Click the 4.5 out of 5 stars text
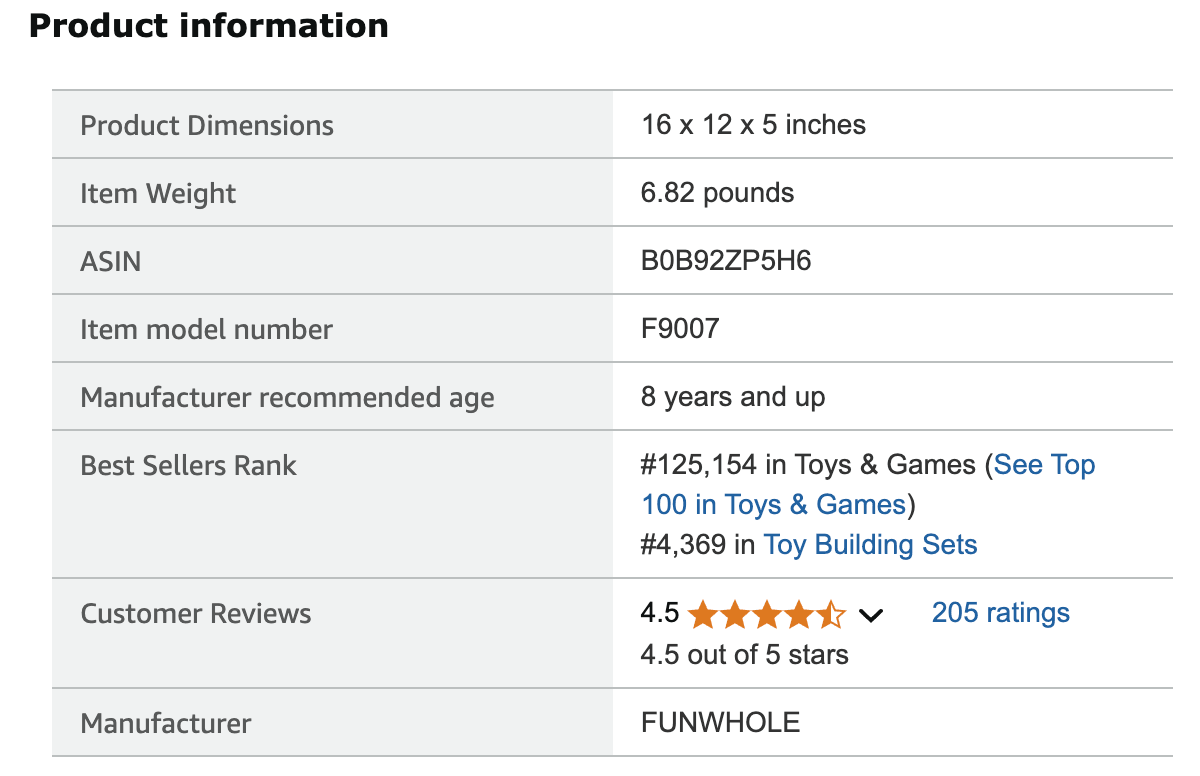The height and width of the screenshot is (776, 1200). click(744, 655)
